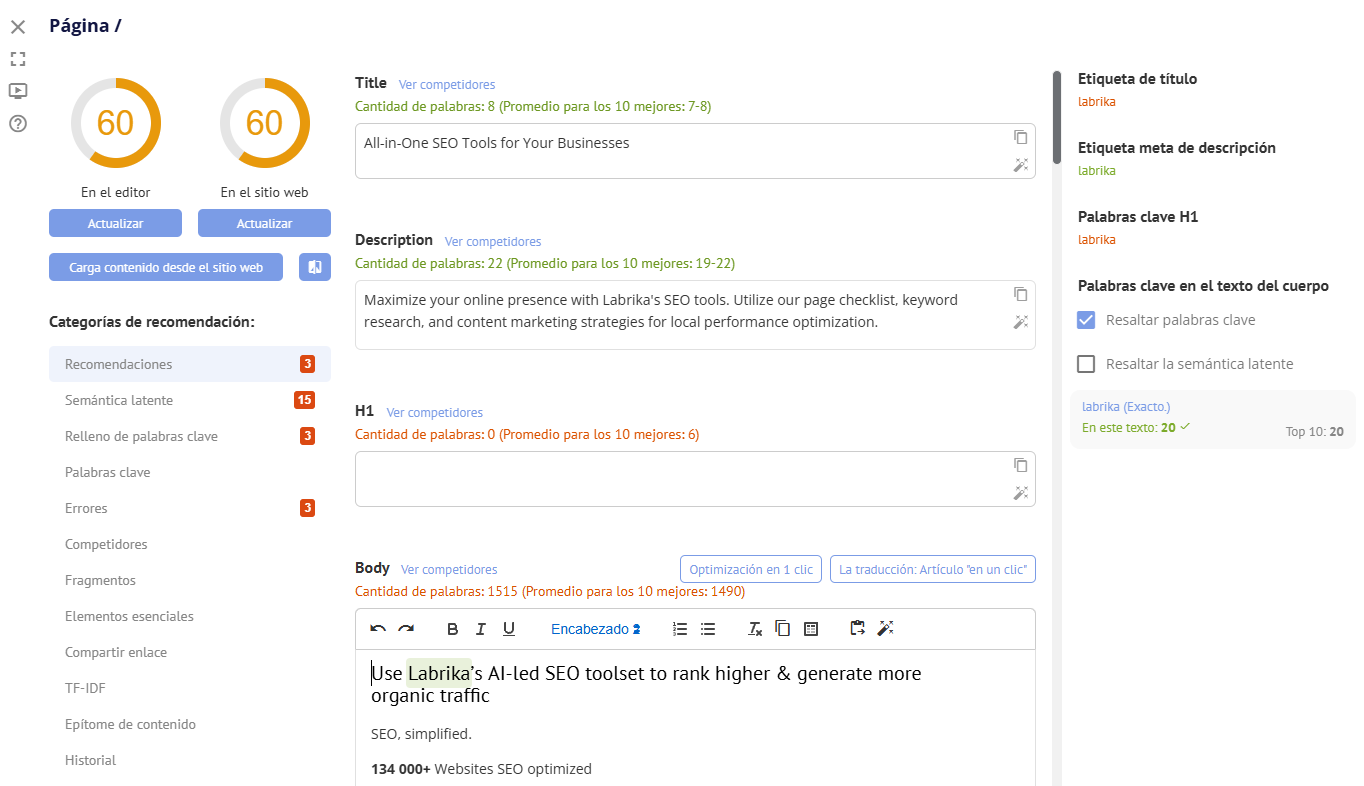Open the Encabezado 2 heading dropdown
1364x786 pixels.
tap(595, 629)
